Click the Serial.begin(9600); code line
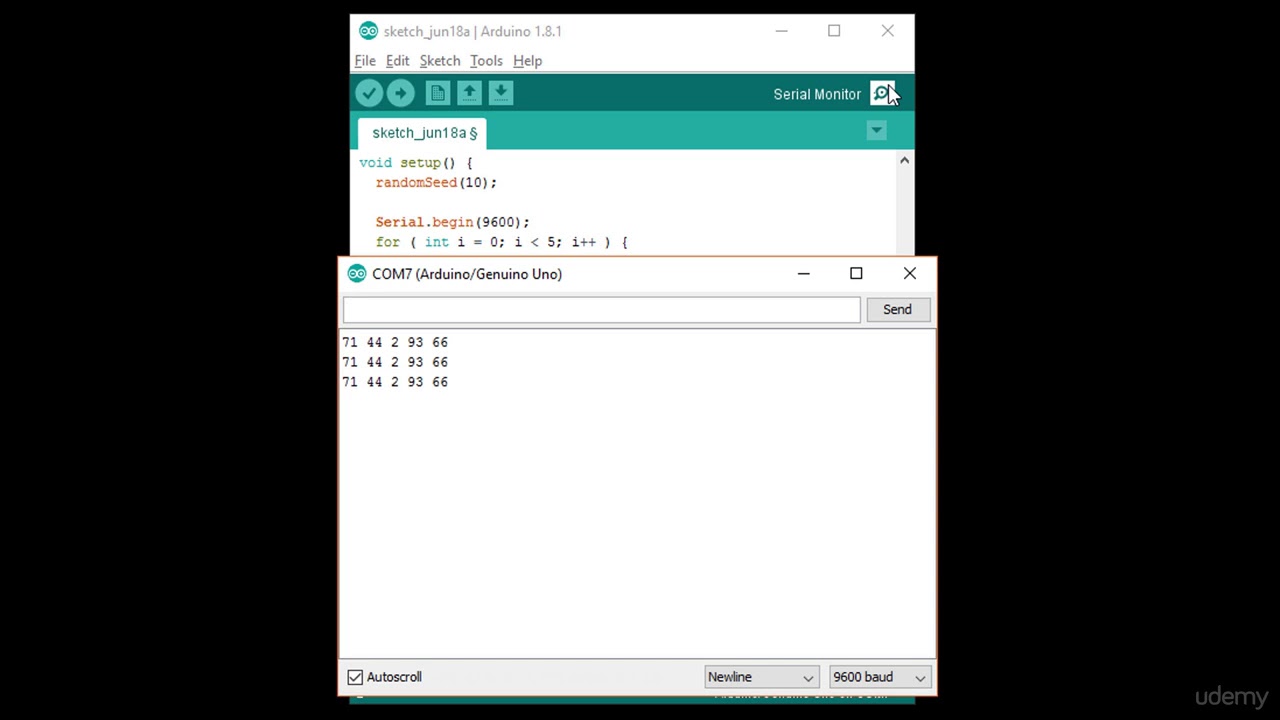The width and height of the screenshot is (1280, 720). [452, 222]
